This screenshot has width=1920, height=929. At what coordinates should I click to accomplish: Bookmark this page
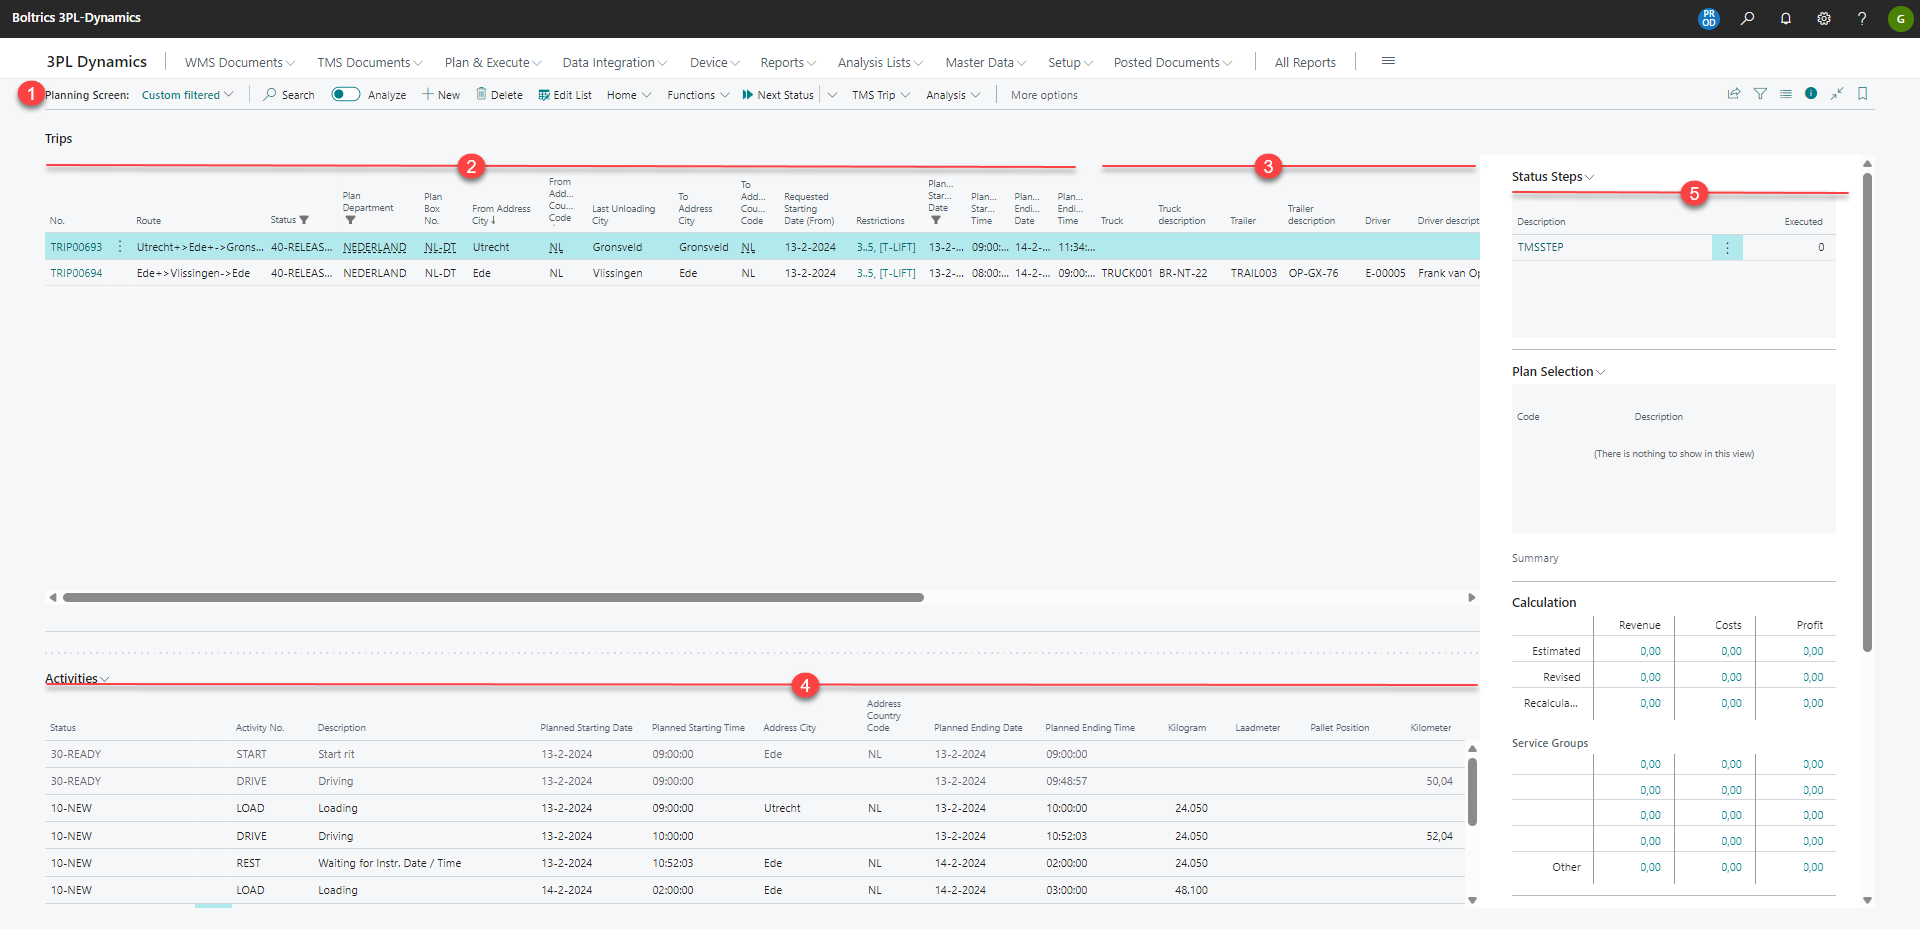1863,94
